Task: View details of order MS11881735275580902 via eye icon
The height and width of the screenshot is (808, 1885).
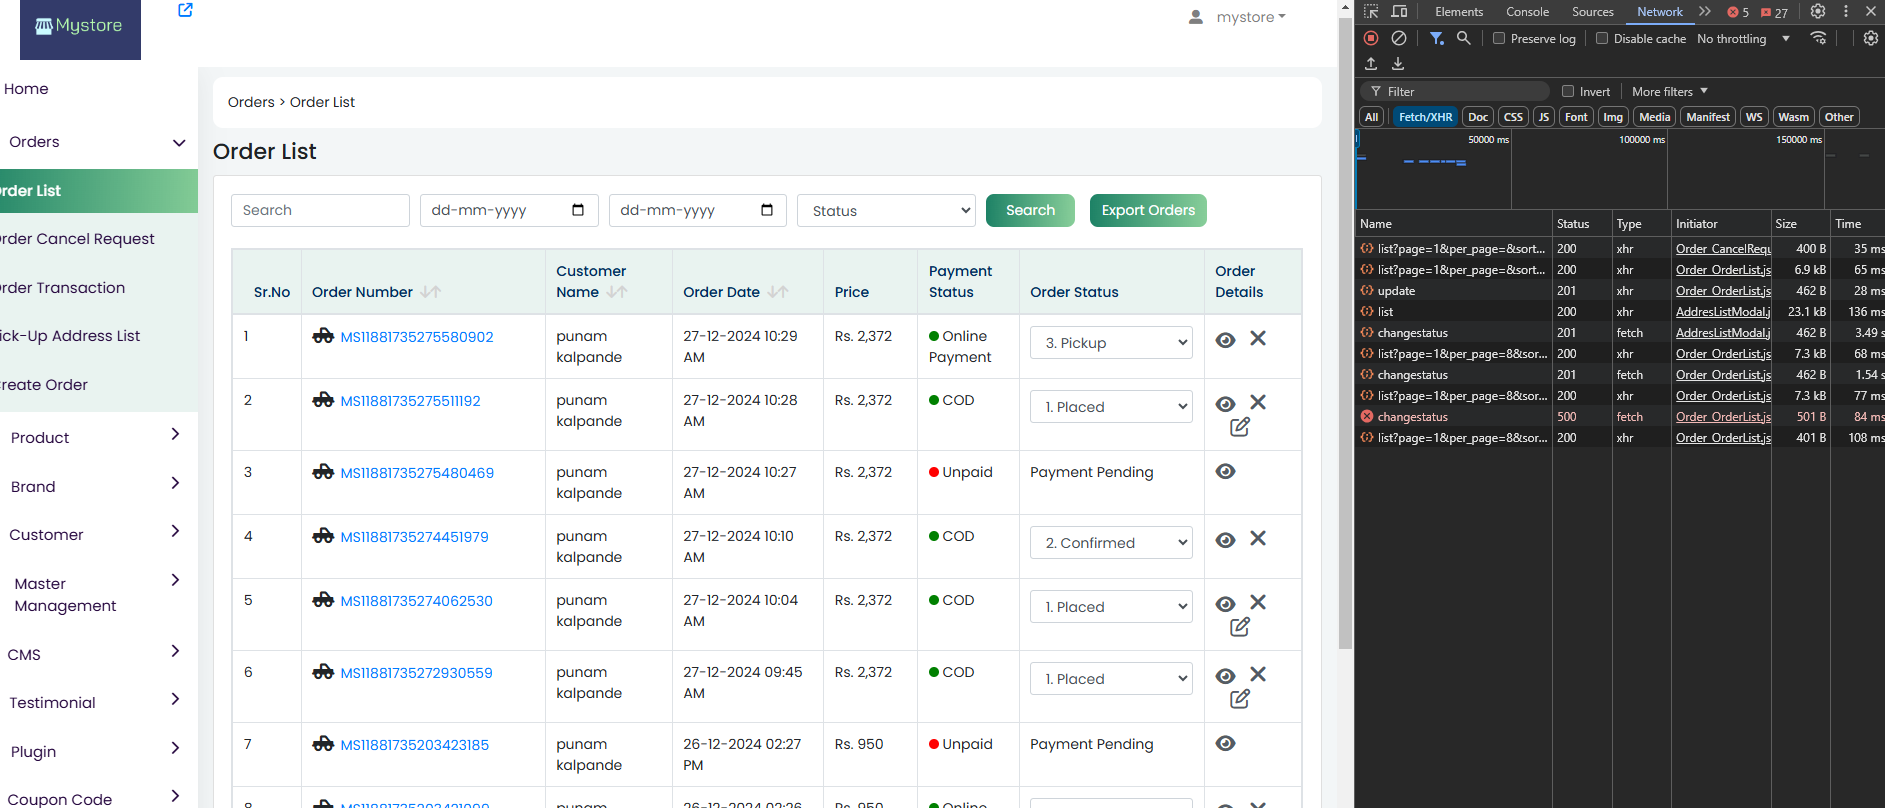Action: pos(1225,340)
